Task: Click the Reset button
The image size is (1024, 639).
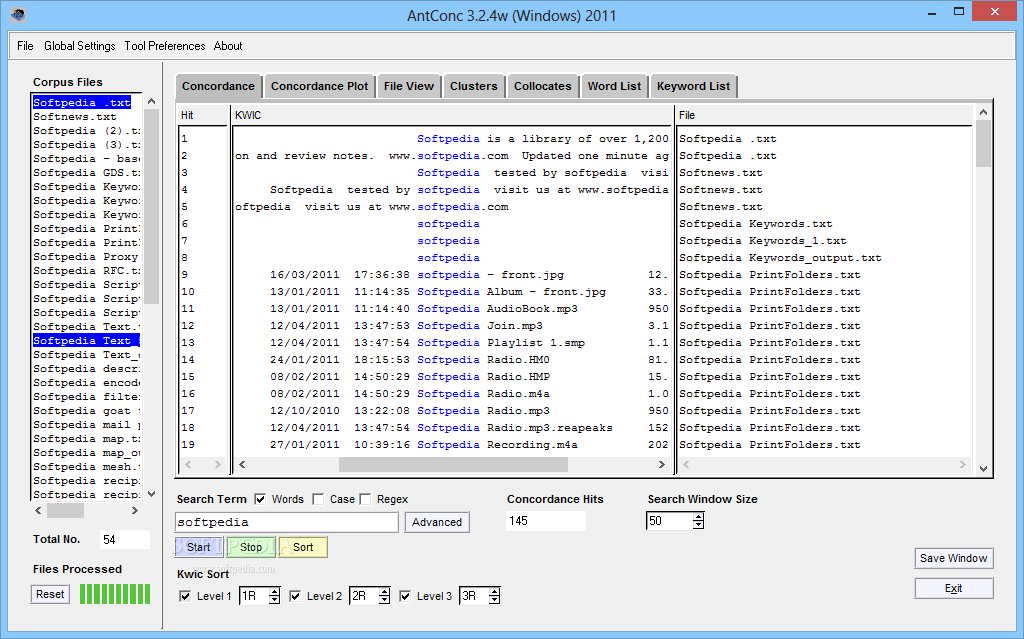Action: [x=50, y=594]
